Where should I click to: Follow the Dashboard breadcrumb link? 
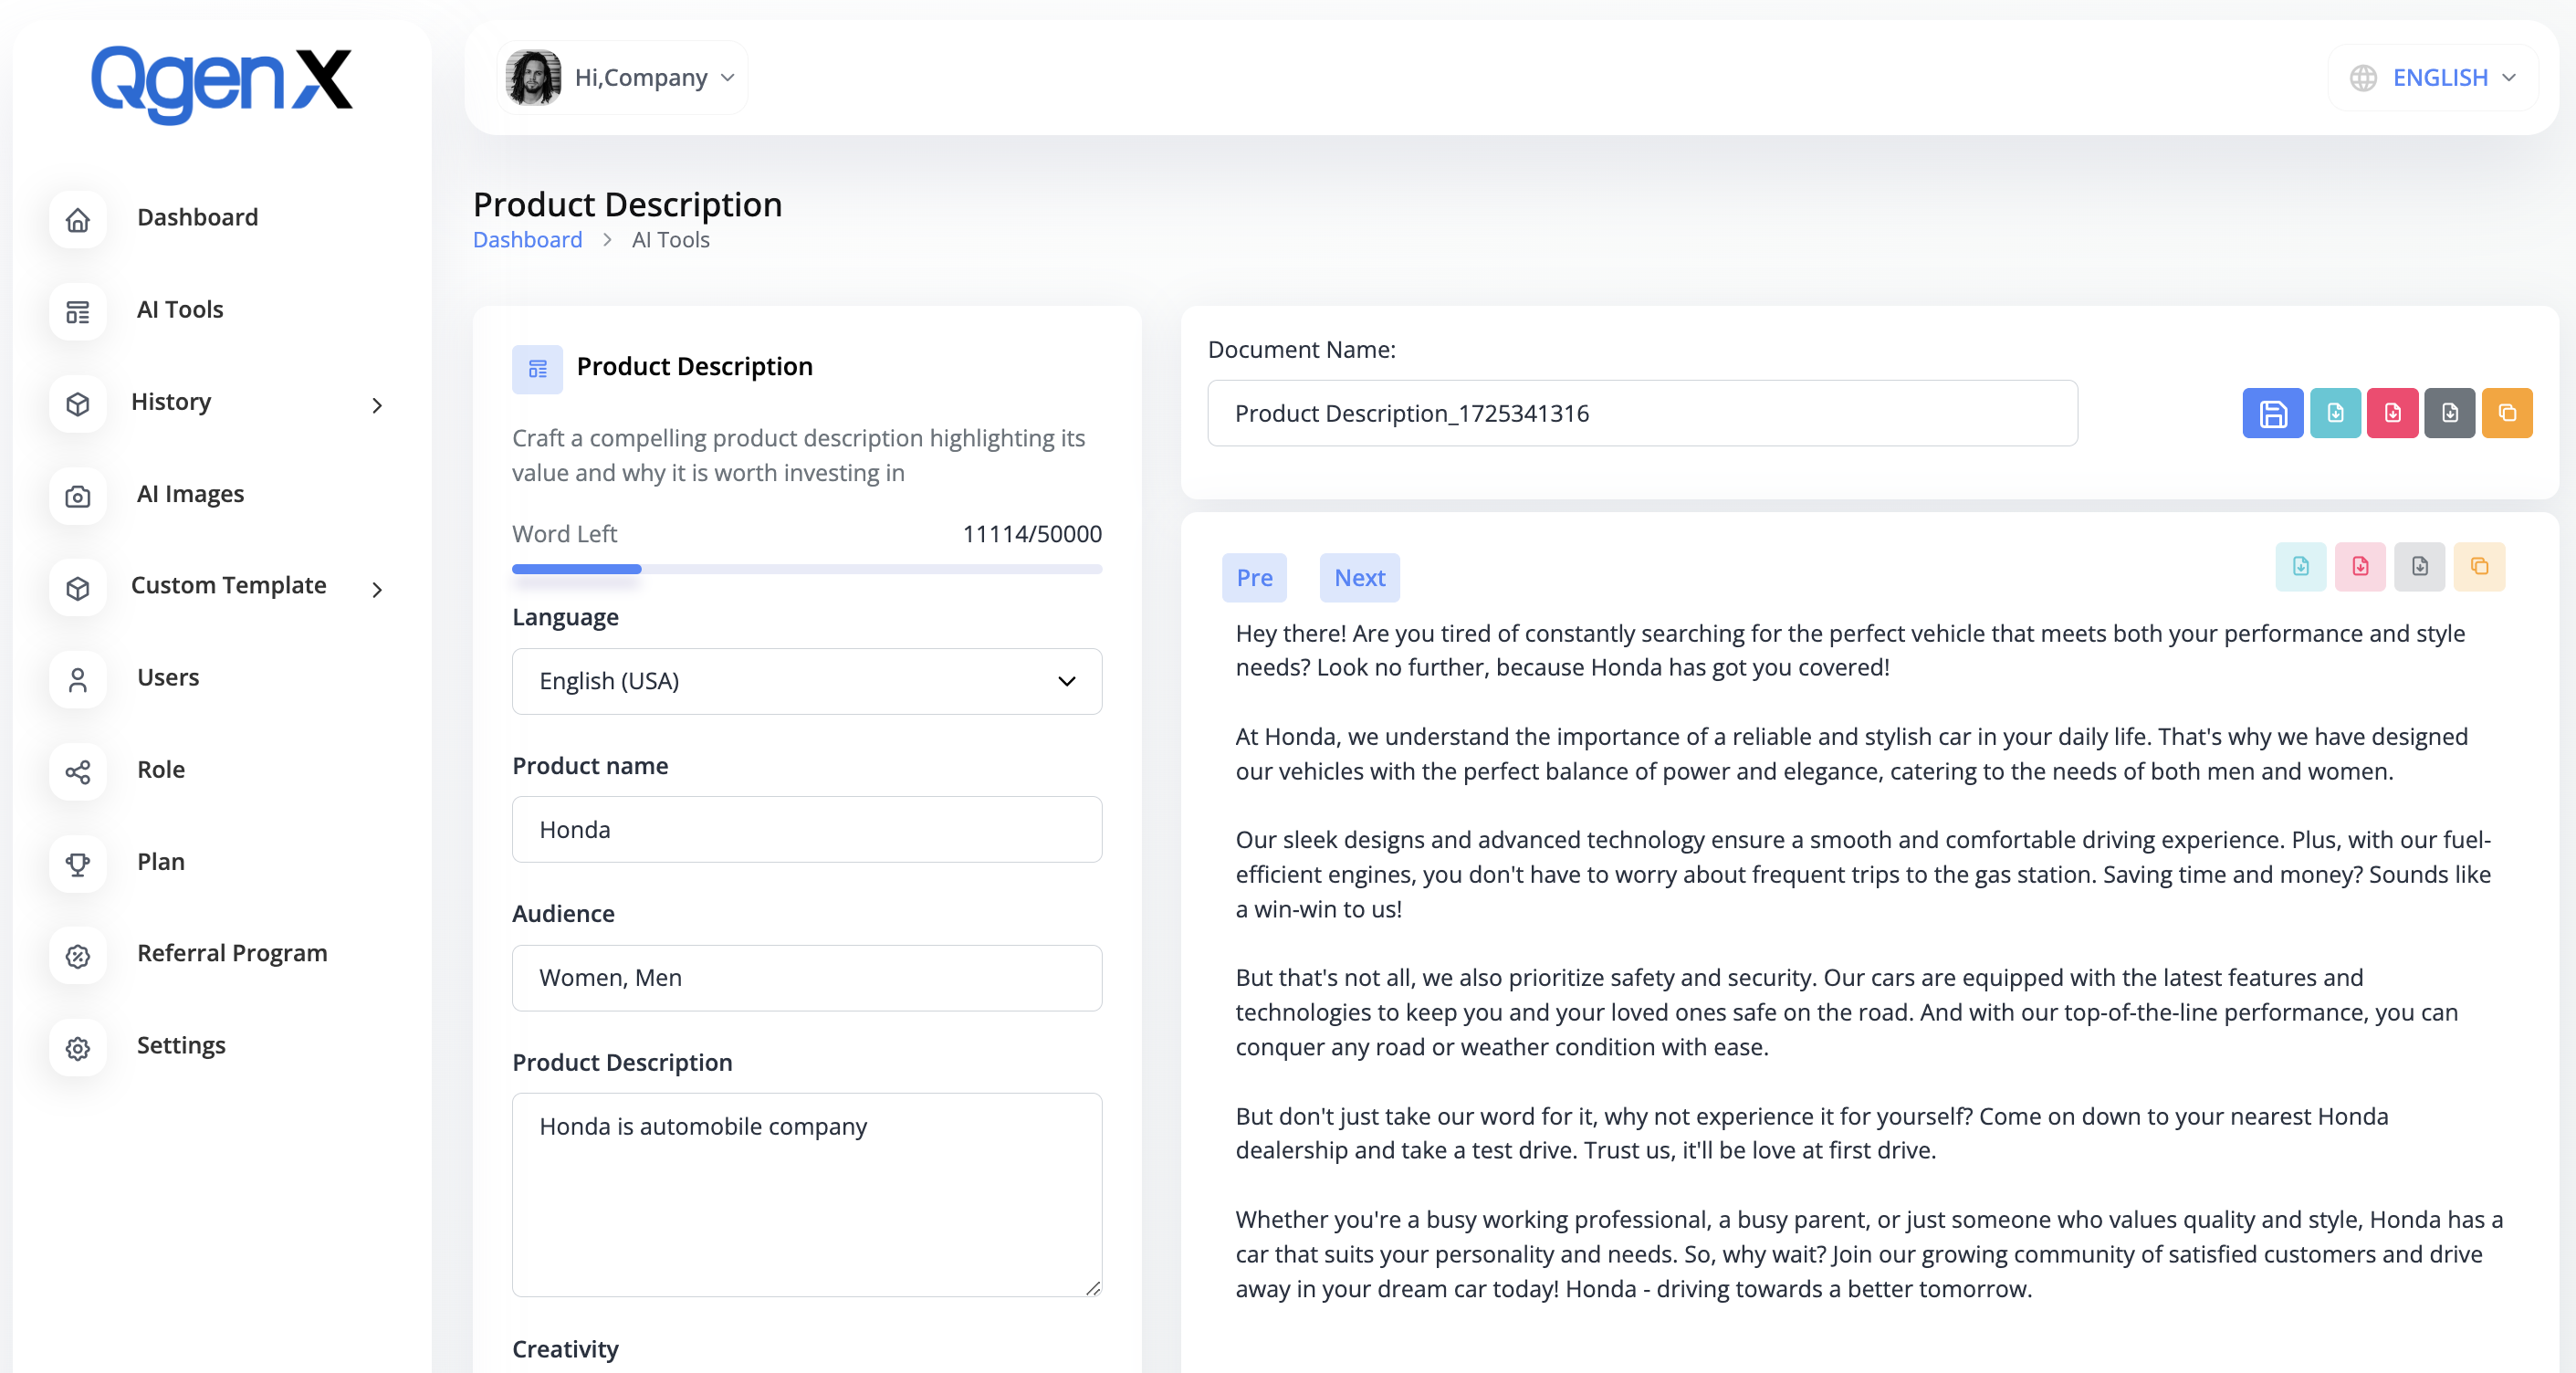pos(527,240)
